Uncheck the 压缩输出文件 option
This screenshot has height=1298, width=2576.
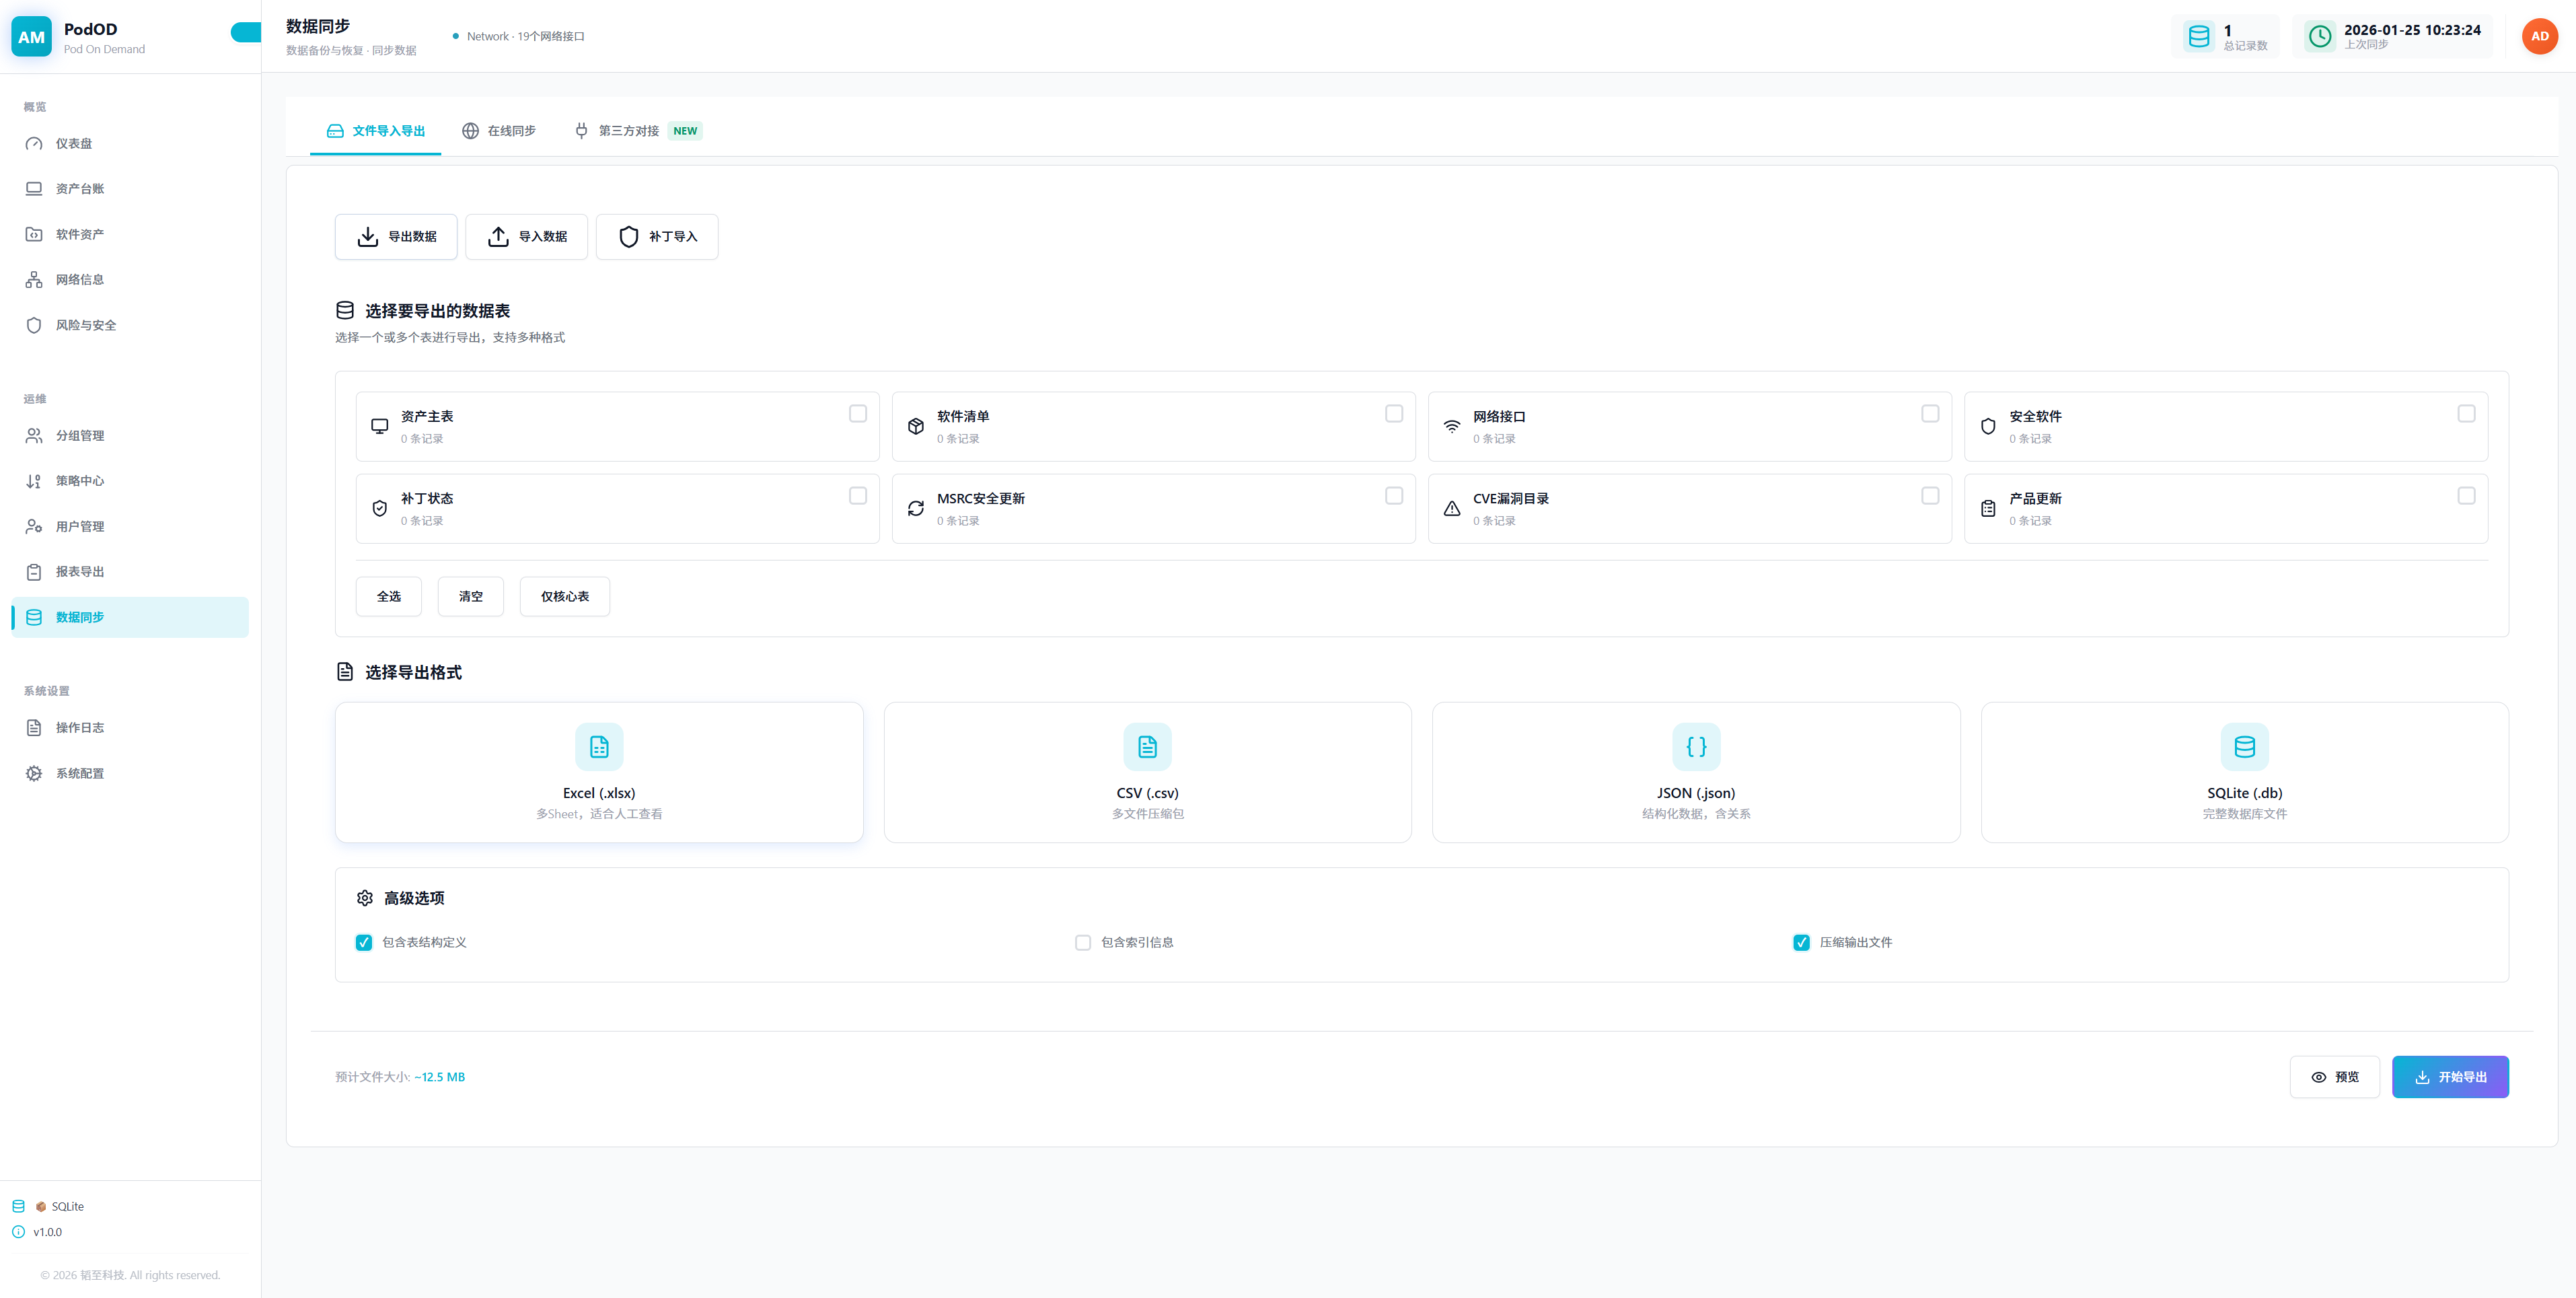coord(1801,942)
